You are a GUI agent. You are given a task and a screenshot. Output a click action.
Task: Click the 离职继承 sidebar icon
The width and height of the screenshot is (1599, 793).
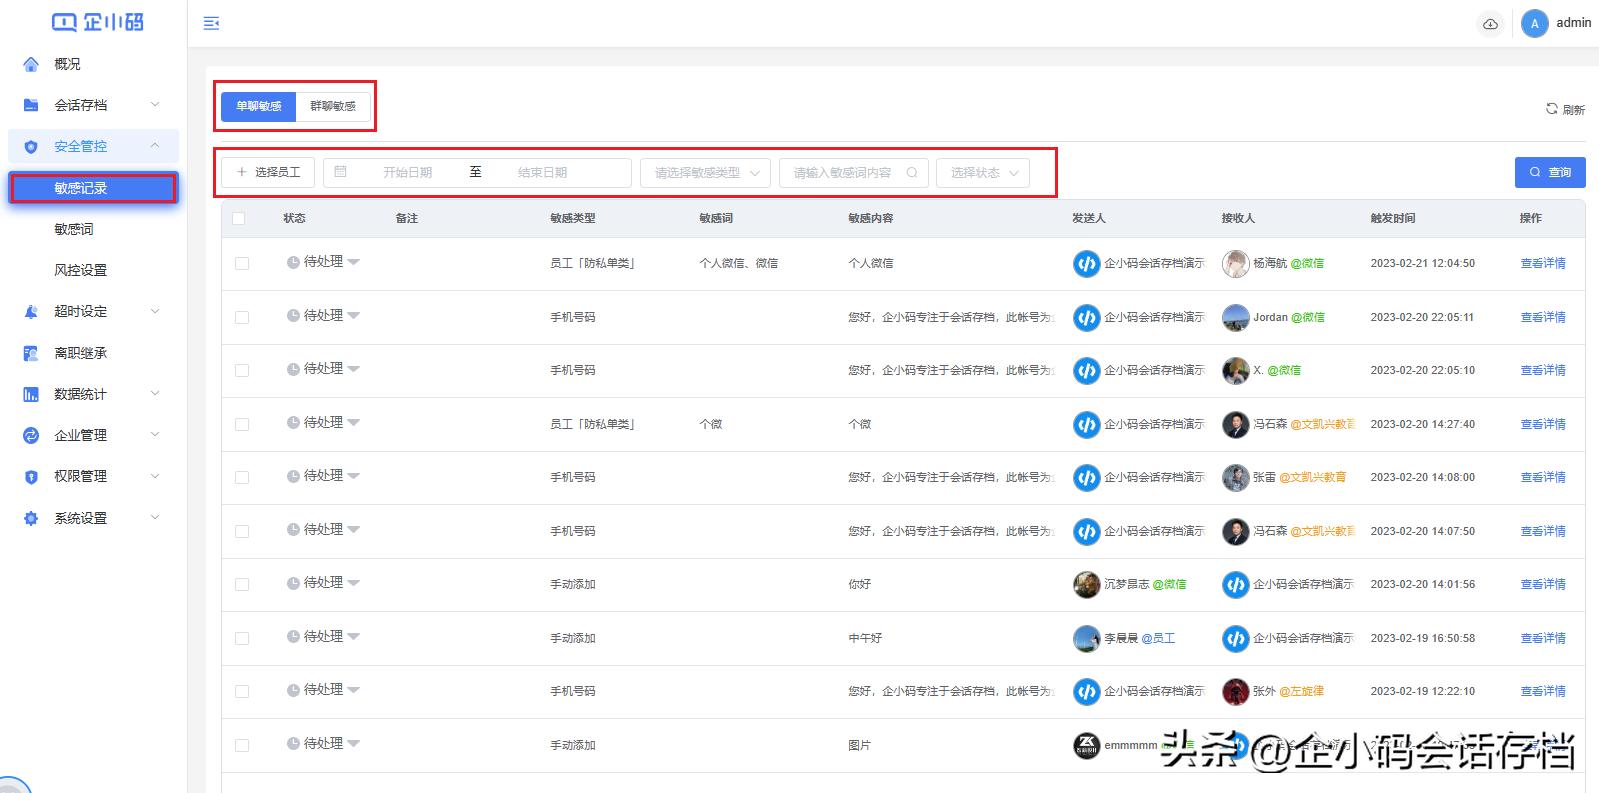pos(31,353)
